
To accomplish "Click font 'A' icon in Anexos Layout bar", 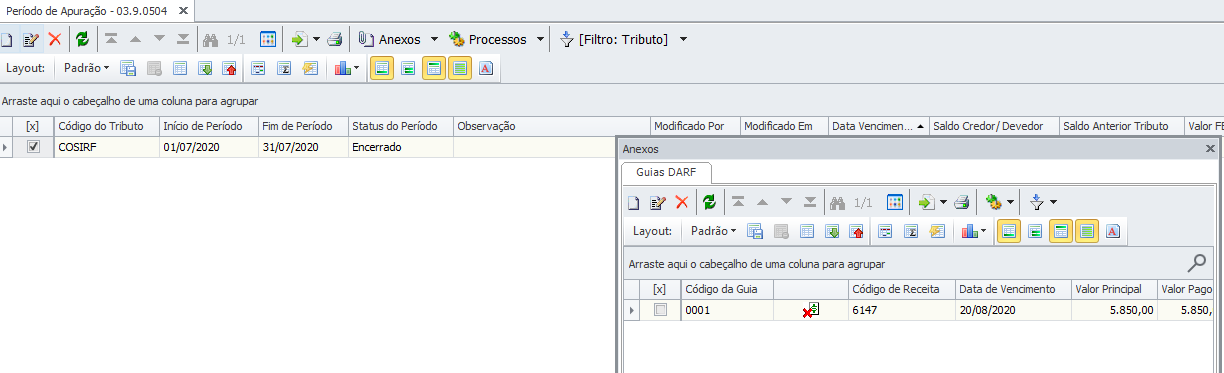I will [1113, 230].
